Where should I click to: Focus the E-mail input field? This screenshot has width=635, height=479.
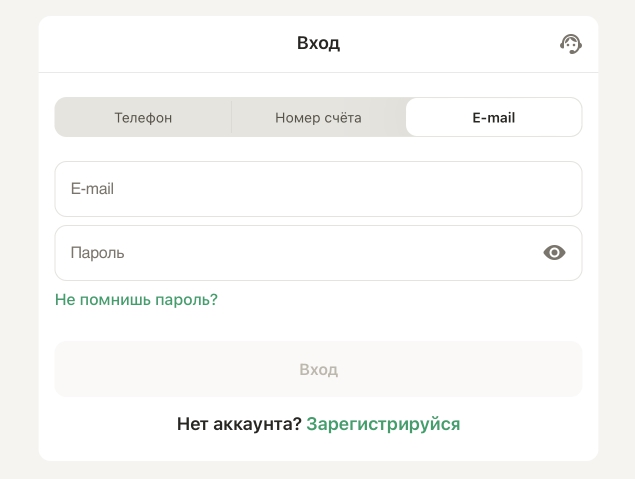tap(318, 189)
